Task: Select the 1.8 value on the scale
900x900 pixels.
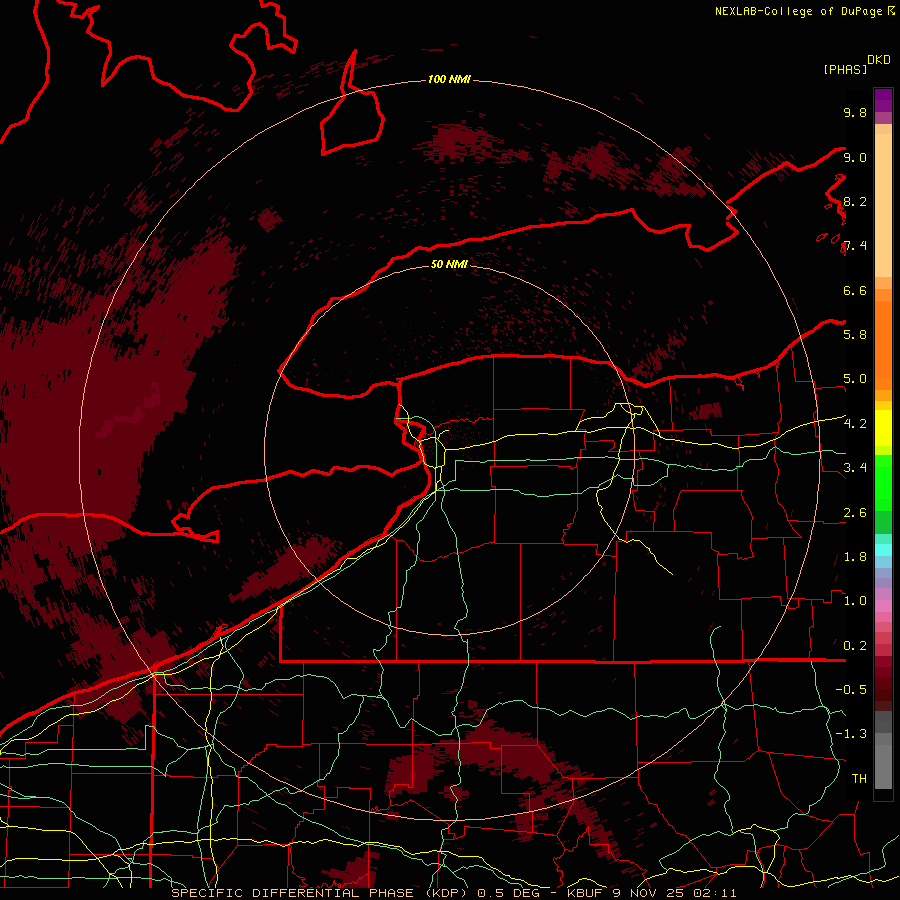Action: (855, 556)
